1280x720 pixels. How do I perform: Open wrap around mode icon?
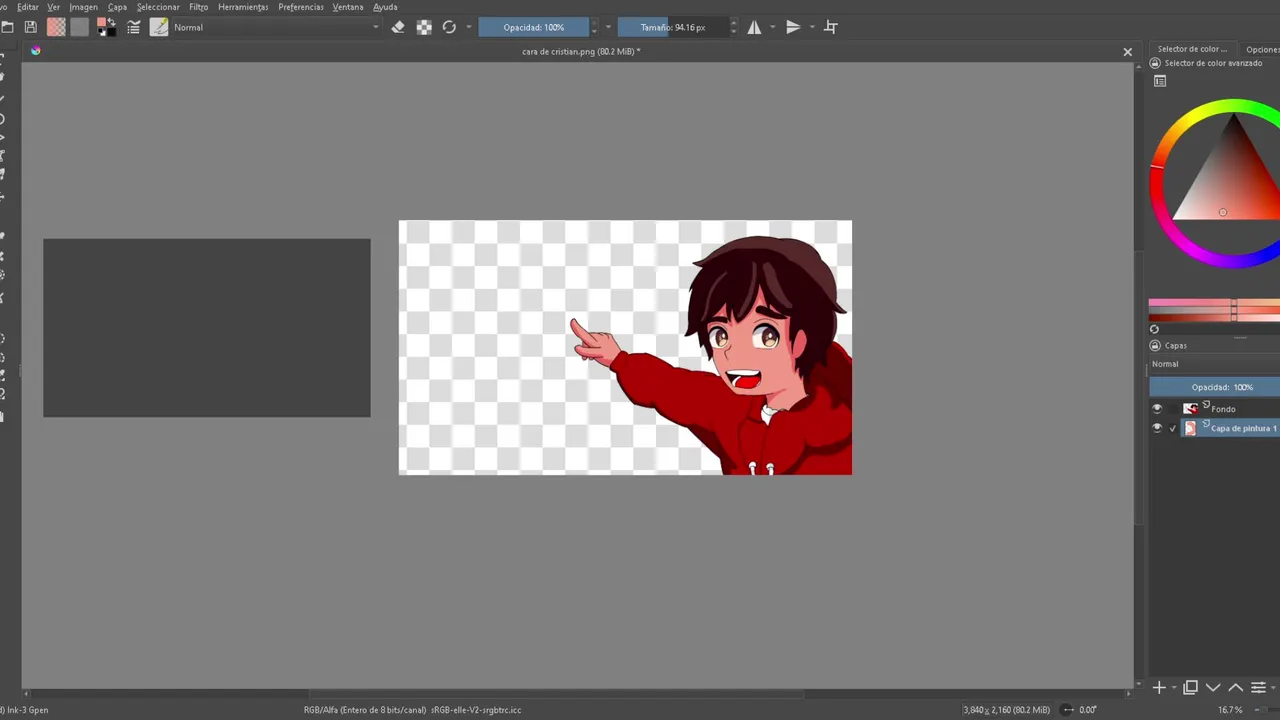pyautogui.click(x=831, y=27)
